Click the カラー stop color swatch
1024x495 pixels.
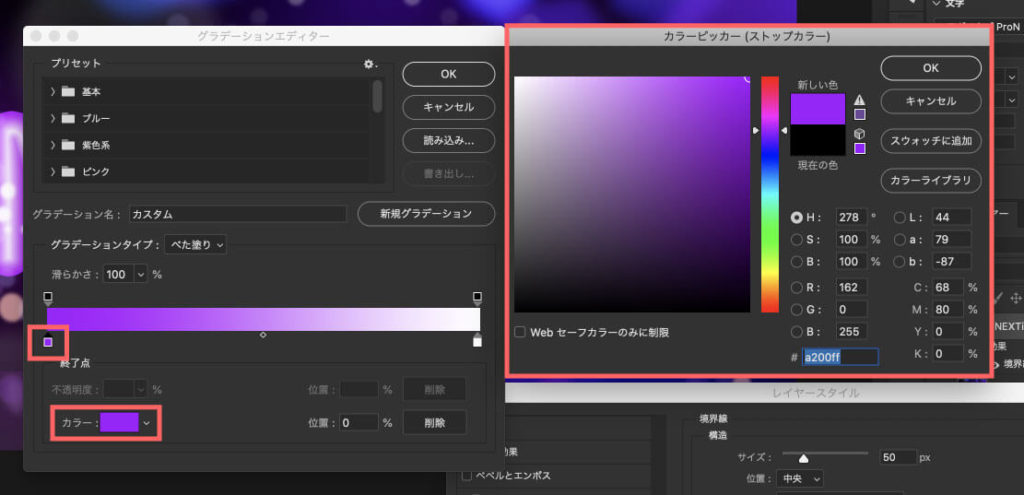pos(120,423)
